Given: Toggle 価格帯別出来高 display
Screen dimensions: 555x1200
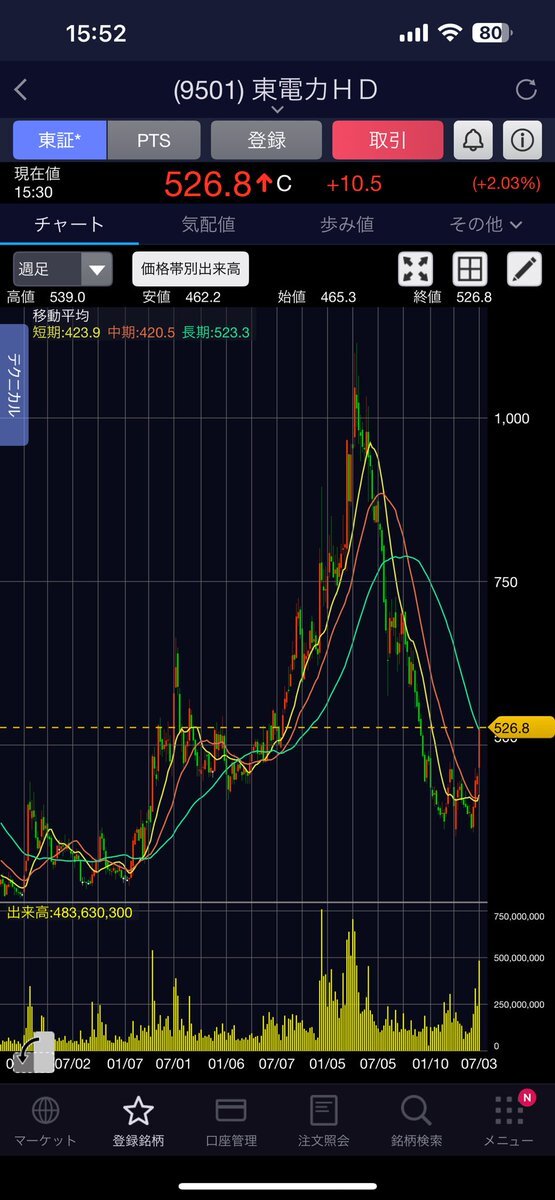Looking at the screenshot, I should (x=191, y=269).
